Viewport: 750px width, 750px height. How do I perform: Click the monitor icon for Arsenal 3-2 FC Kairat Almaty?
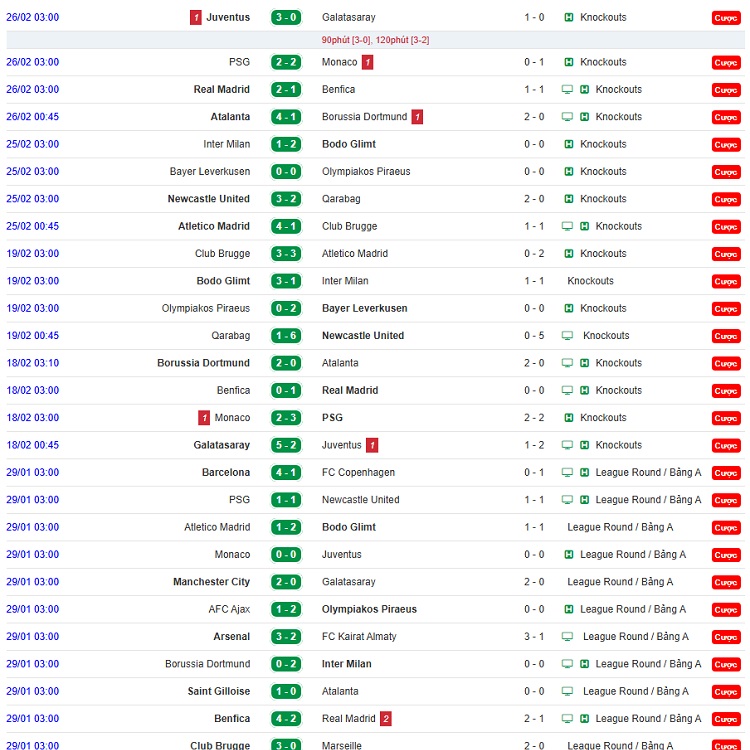click(567, 637)
